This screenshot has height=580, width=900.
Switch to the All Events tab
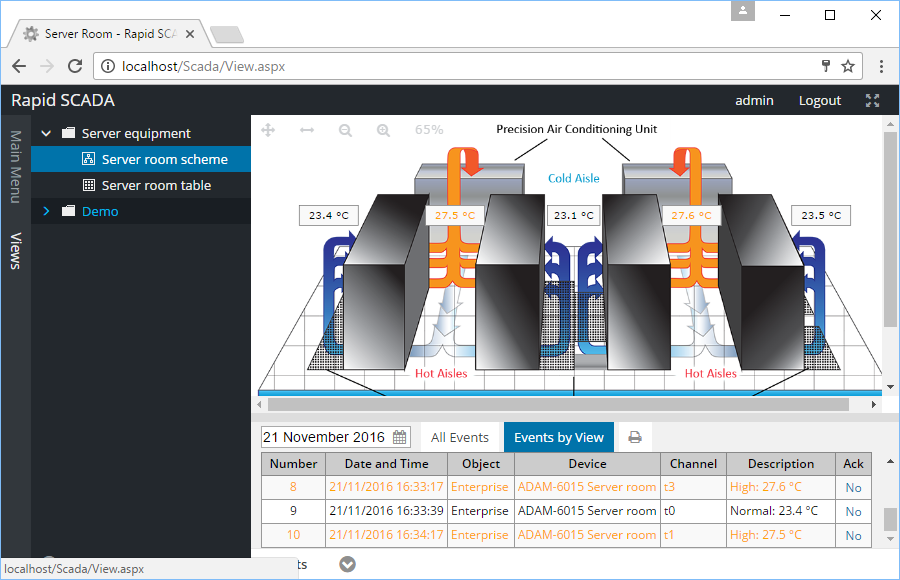[x=460, y=437]
